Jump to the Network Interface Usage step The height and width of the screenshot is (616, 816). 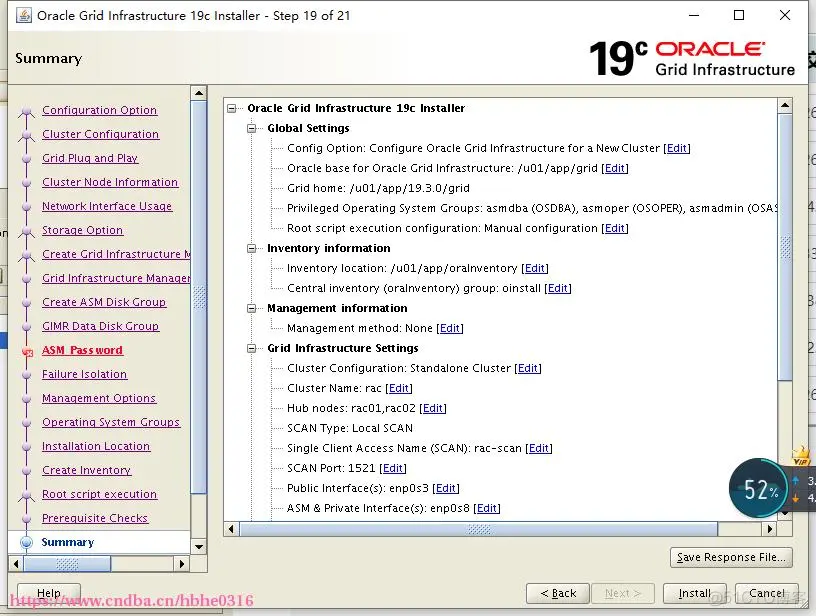[x=107, y=206]
